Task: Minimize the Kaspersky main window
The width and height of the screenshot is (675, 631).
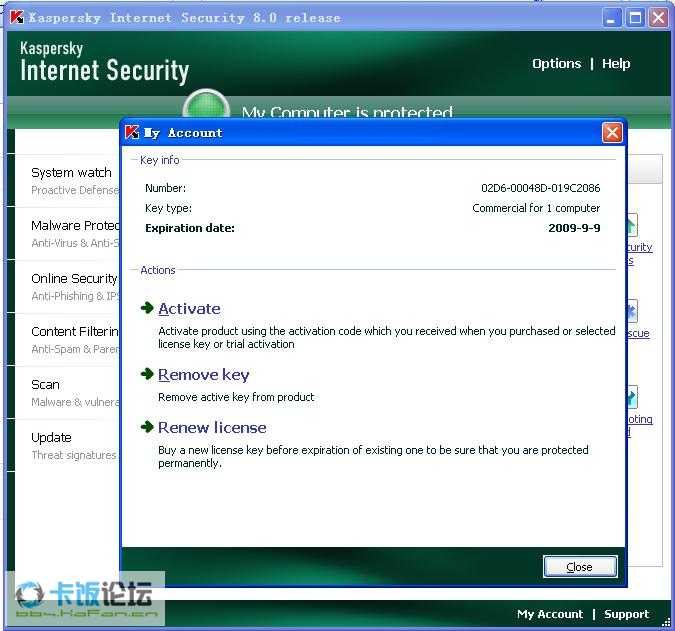Action: 611,19
